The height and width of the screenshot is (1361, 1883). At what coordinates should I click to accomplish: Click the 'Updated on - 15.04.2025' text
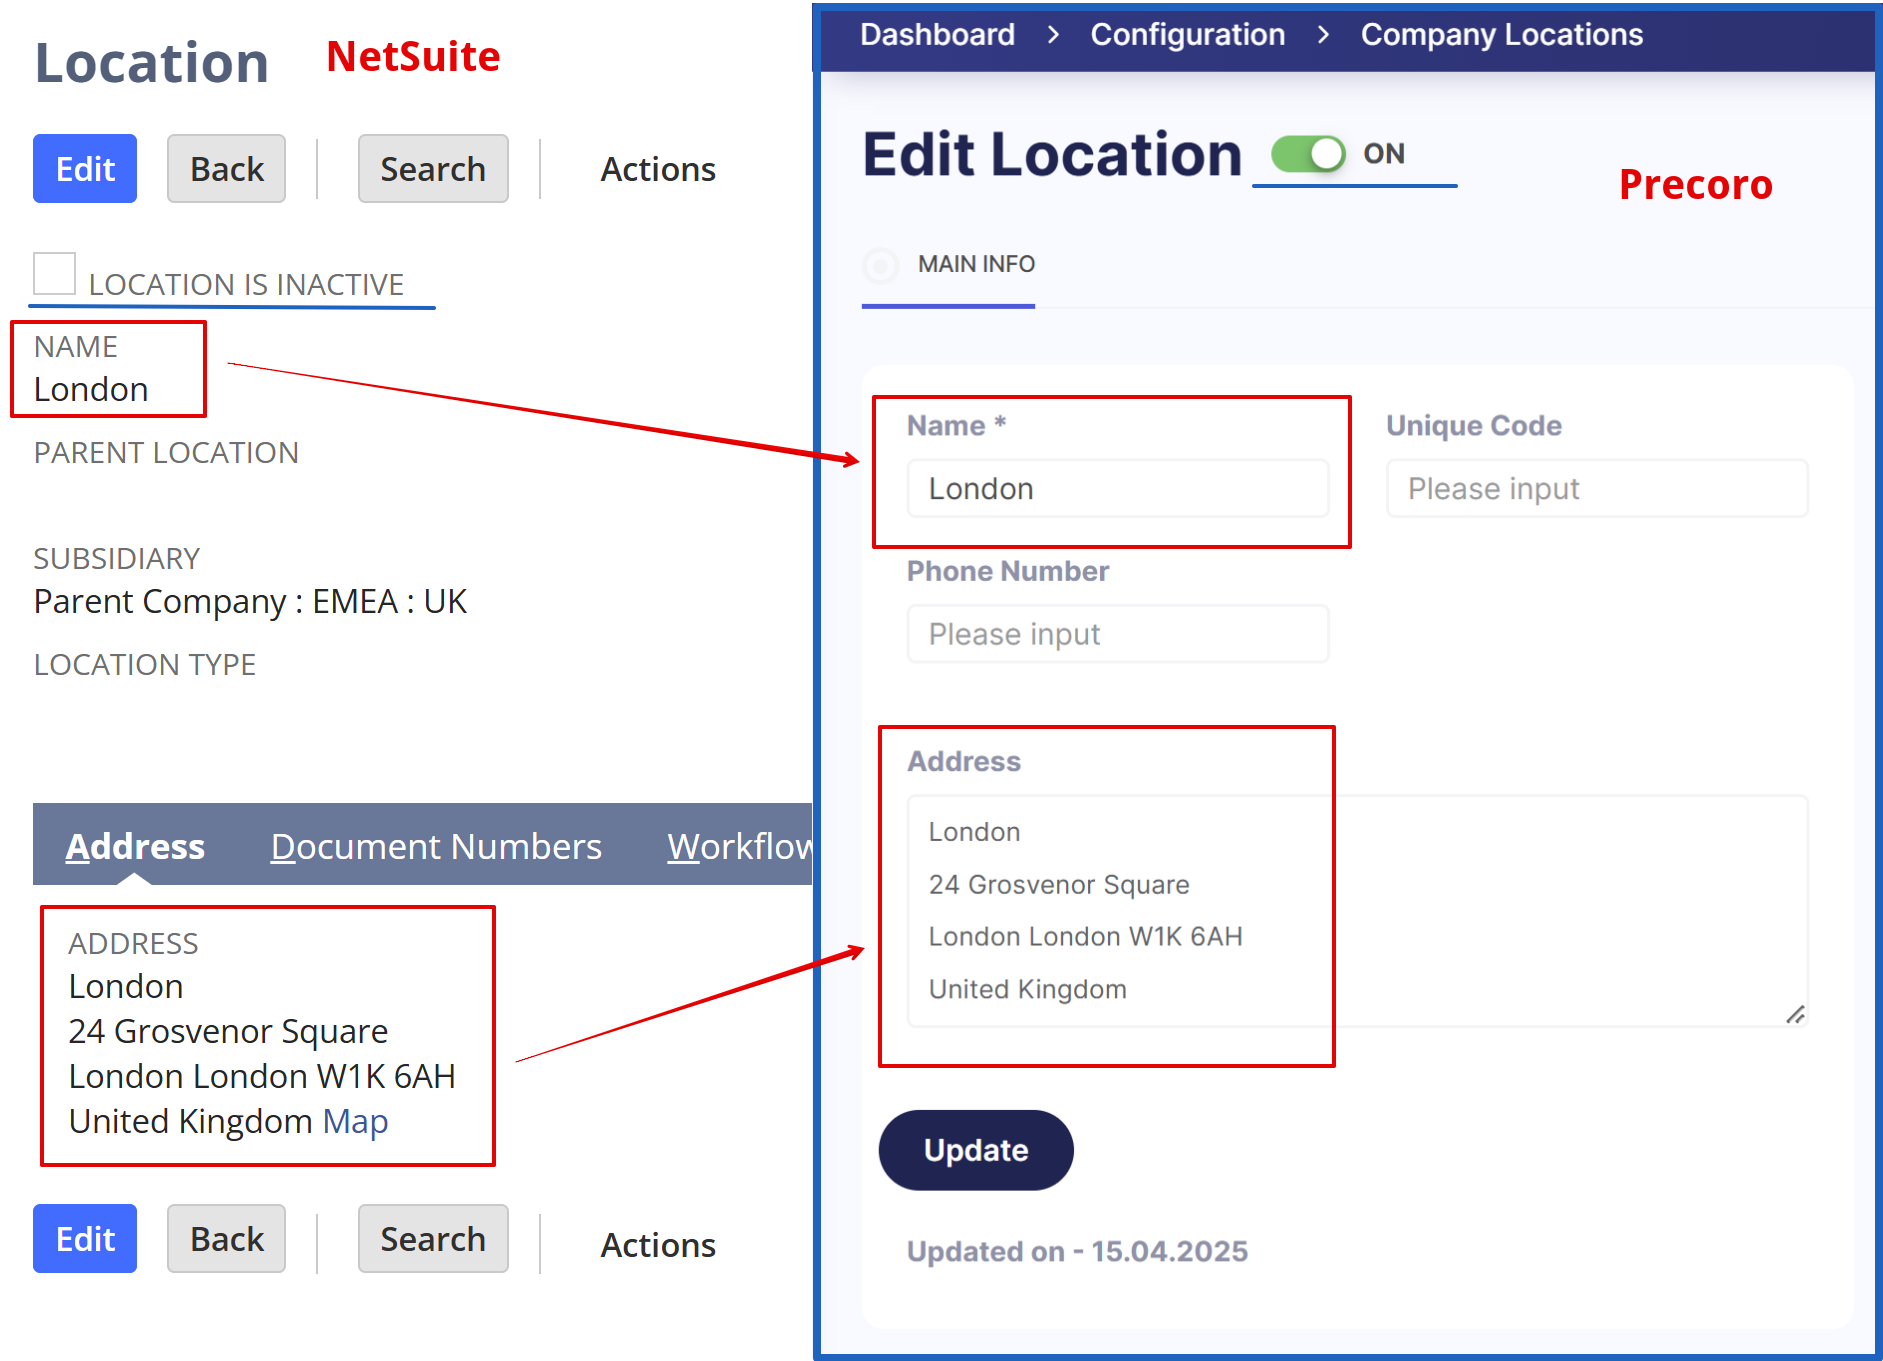tap(1077, 1251)
